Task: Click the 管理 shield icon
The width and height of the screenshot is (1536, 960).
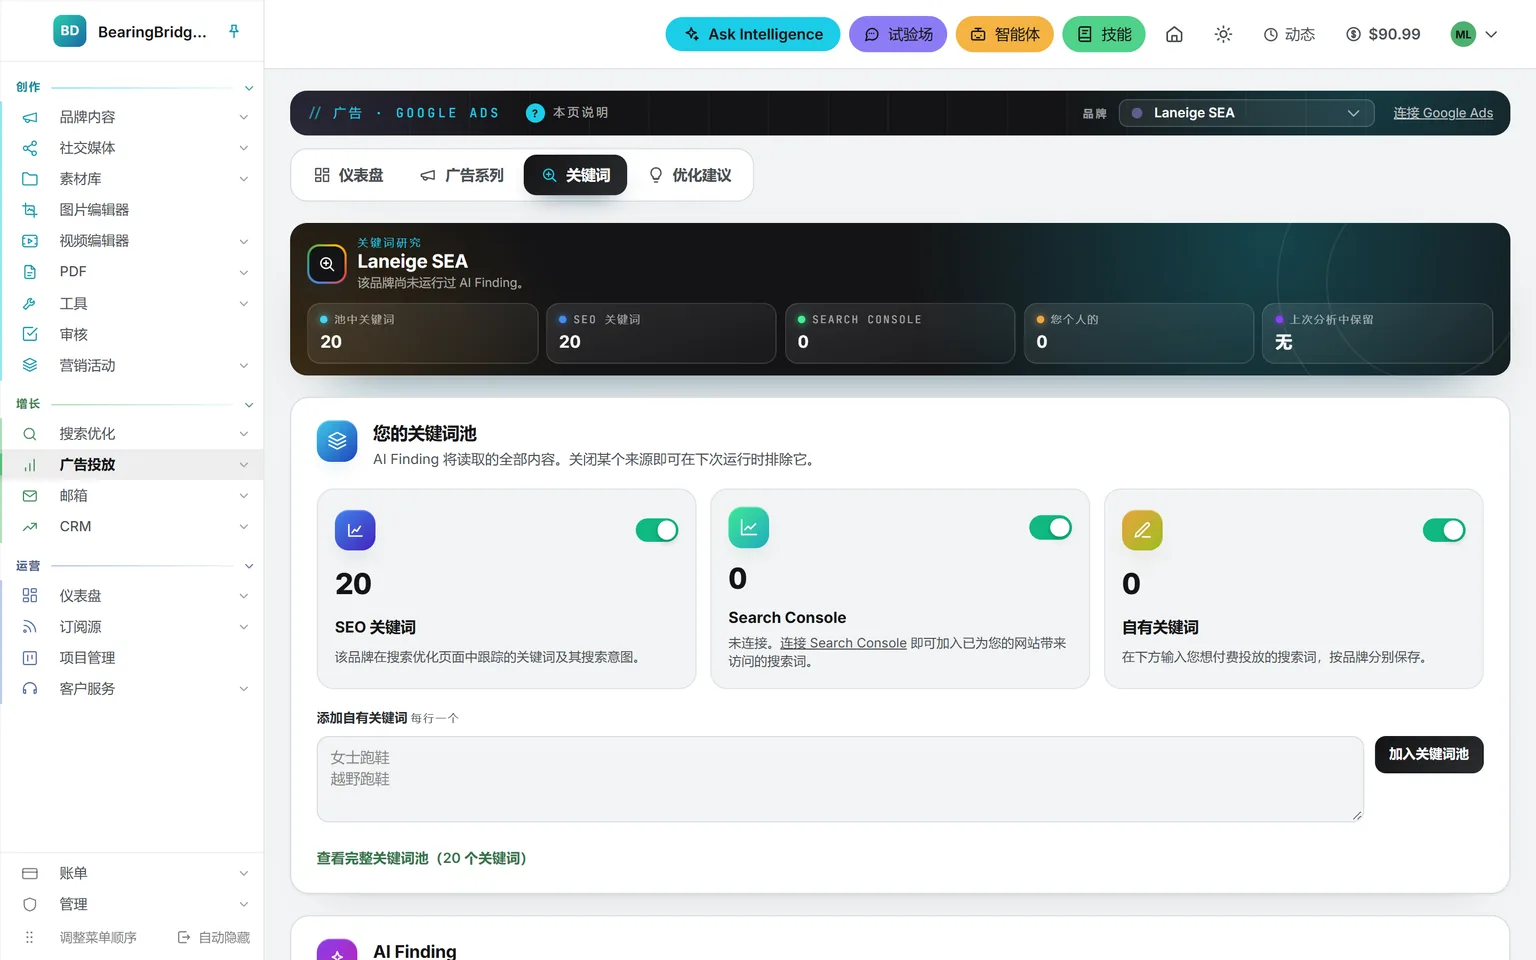Action: click(x=30, y=904)
